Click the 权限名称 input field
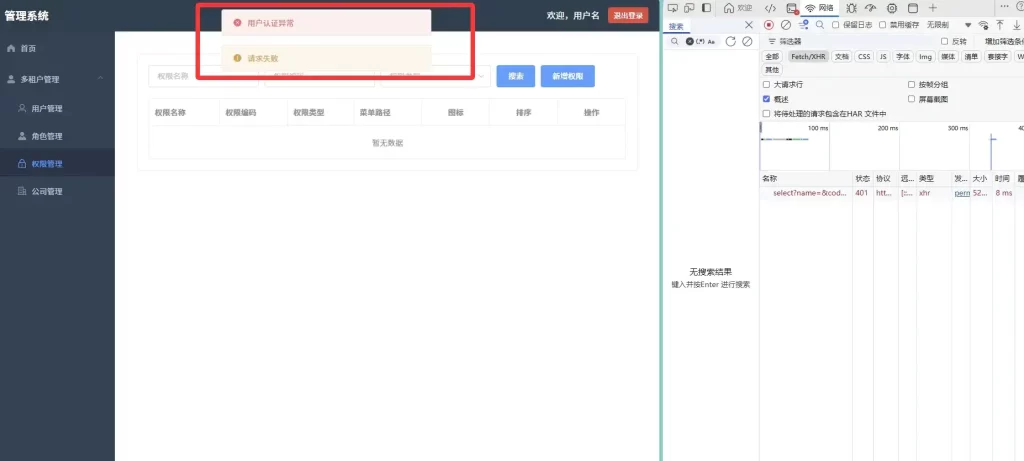Image resolution: width=1024 pixels, height=461 pixels. click(190, 76)
